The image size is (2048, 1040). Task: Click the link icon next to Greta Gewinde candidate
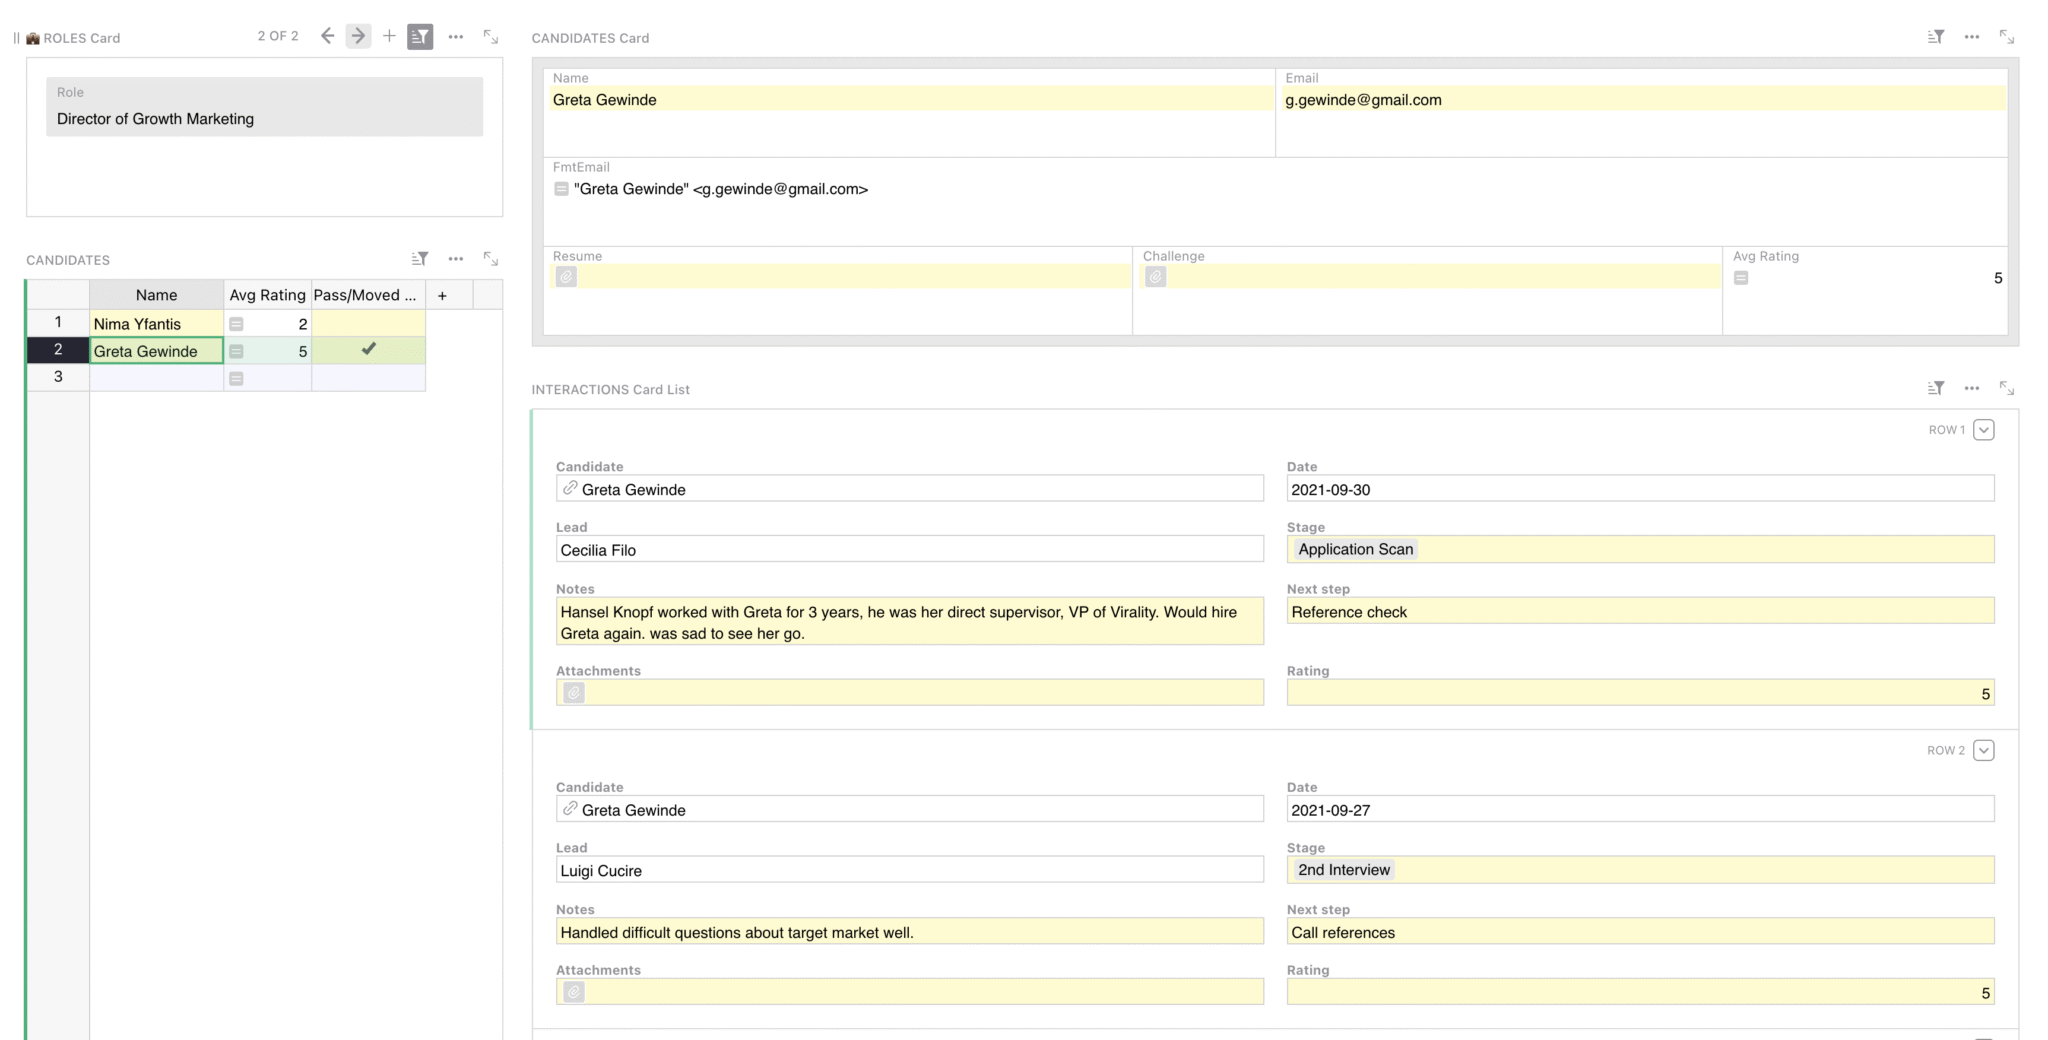click(x=570, y=489)
